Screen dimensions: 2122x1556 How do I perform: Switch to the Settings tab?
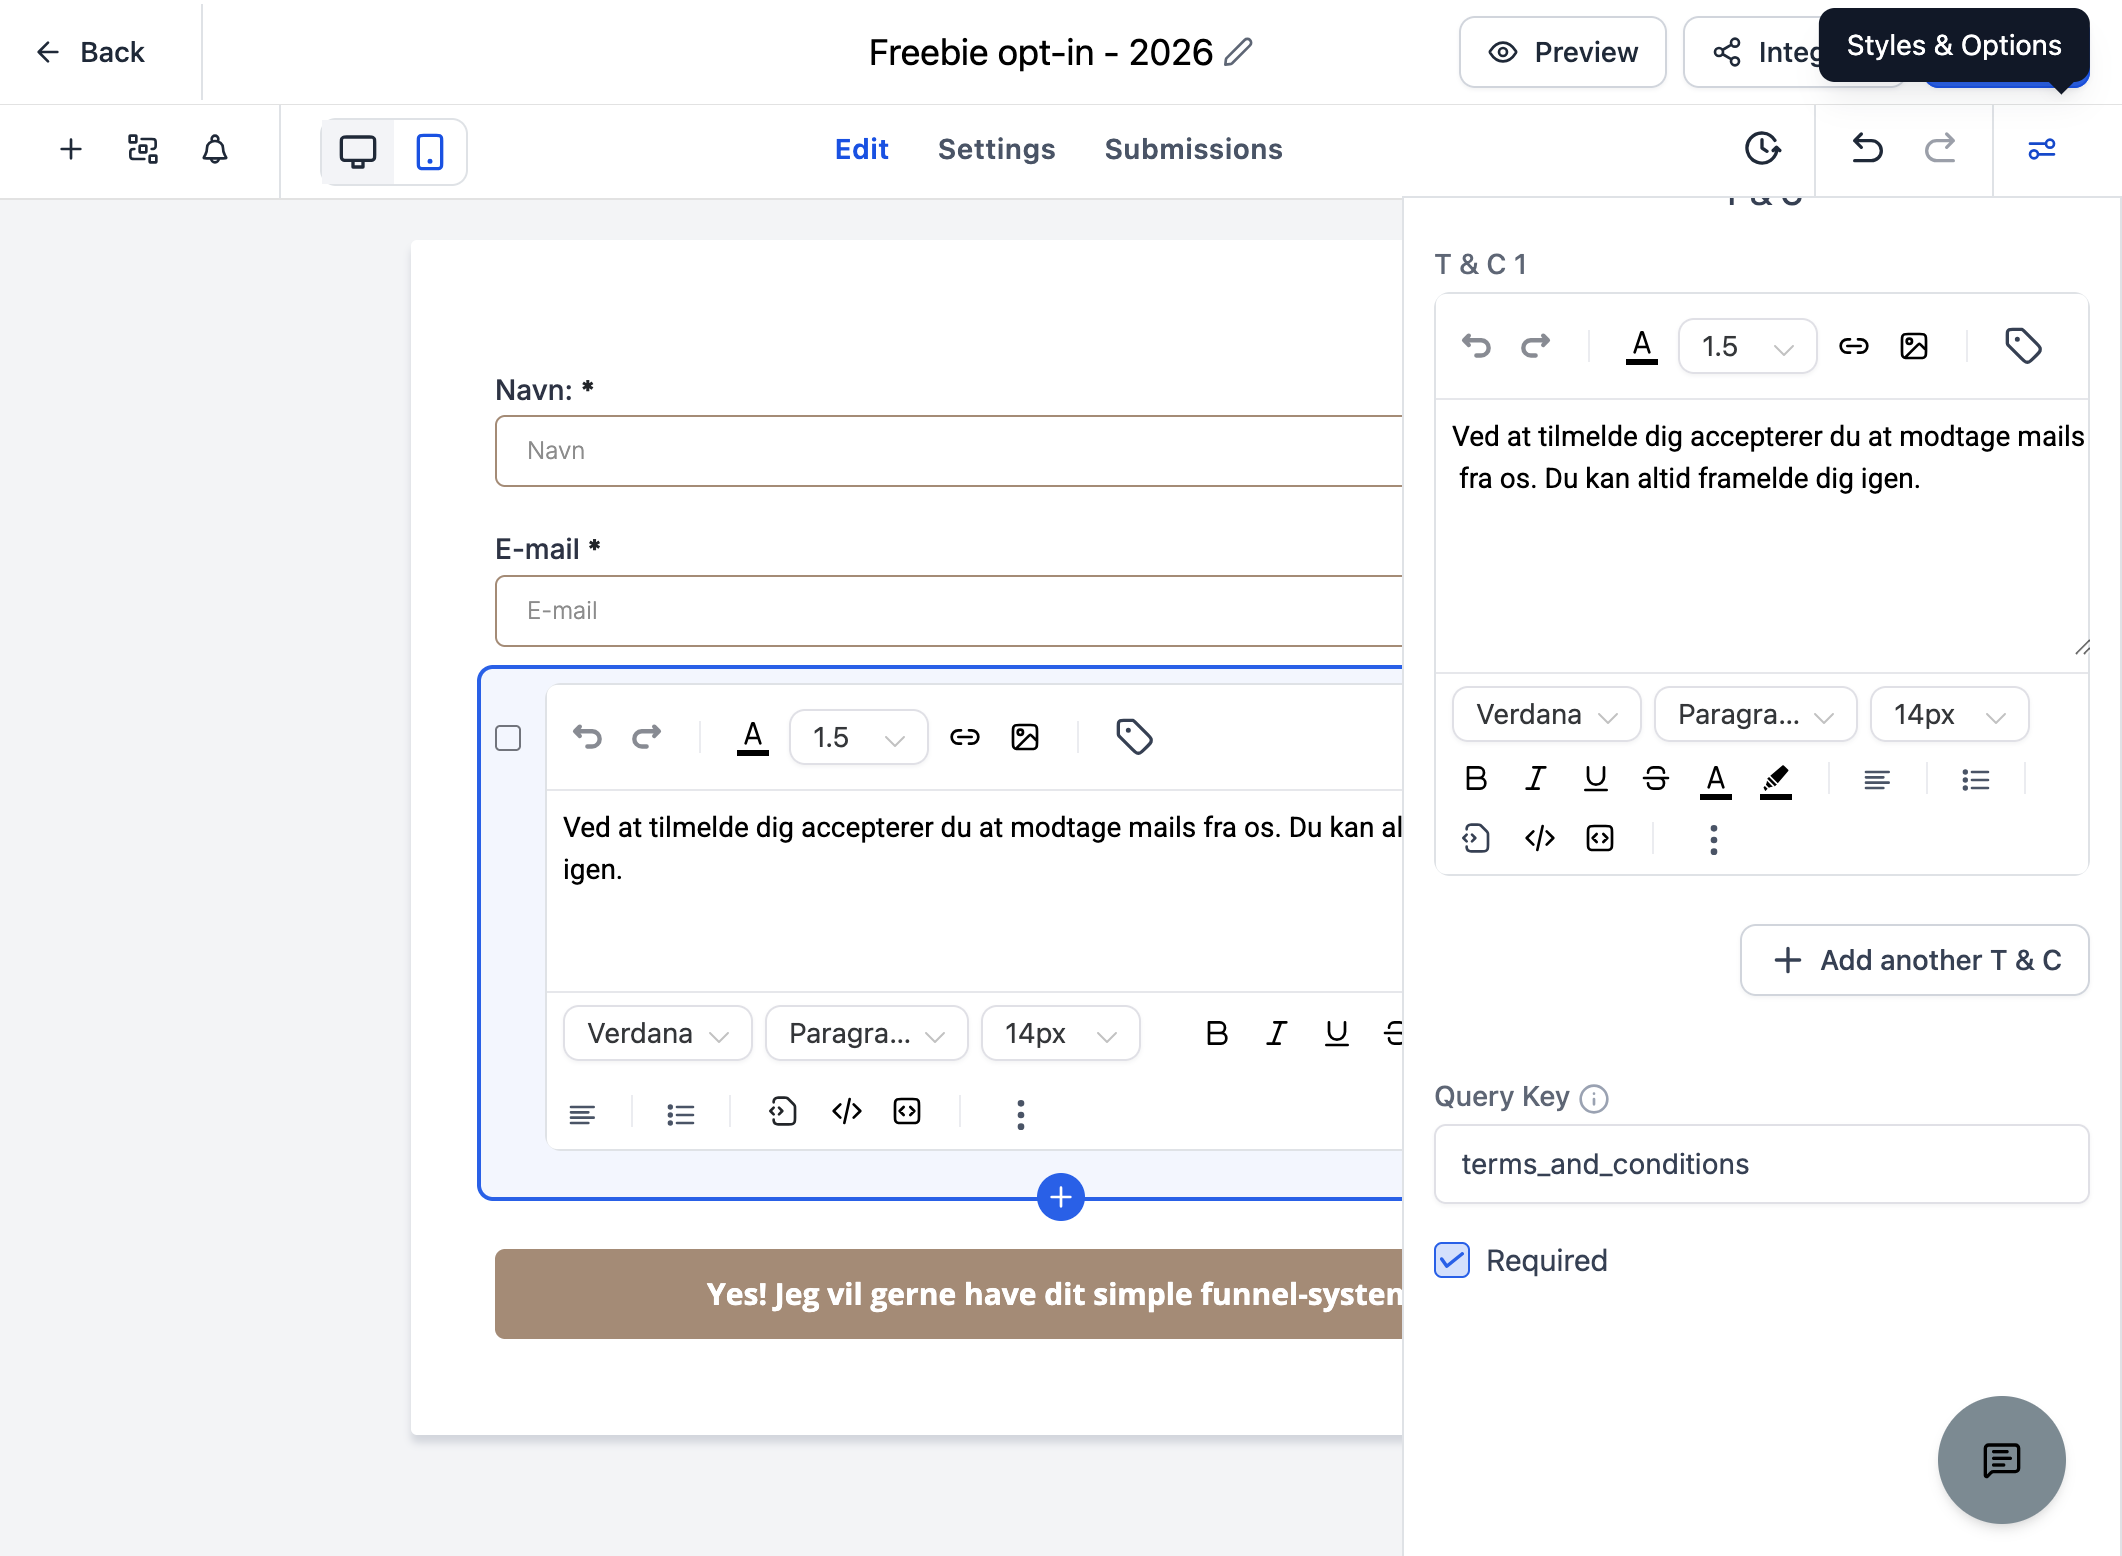996,149
